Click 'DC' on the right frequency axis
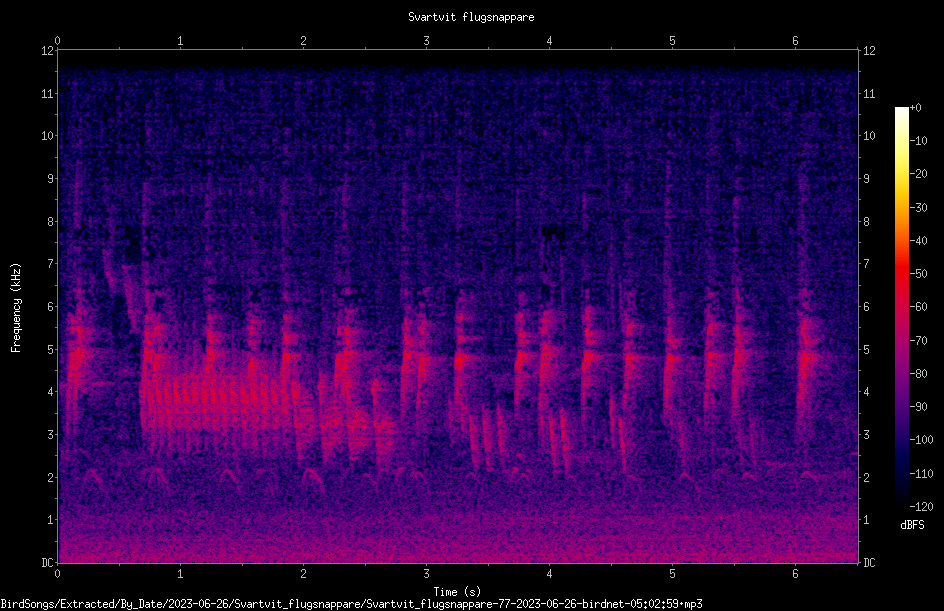944x611 pixels. click(x=869, y=563)
